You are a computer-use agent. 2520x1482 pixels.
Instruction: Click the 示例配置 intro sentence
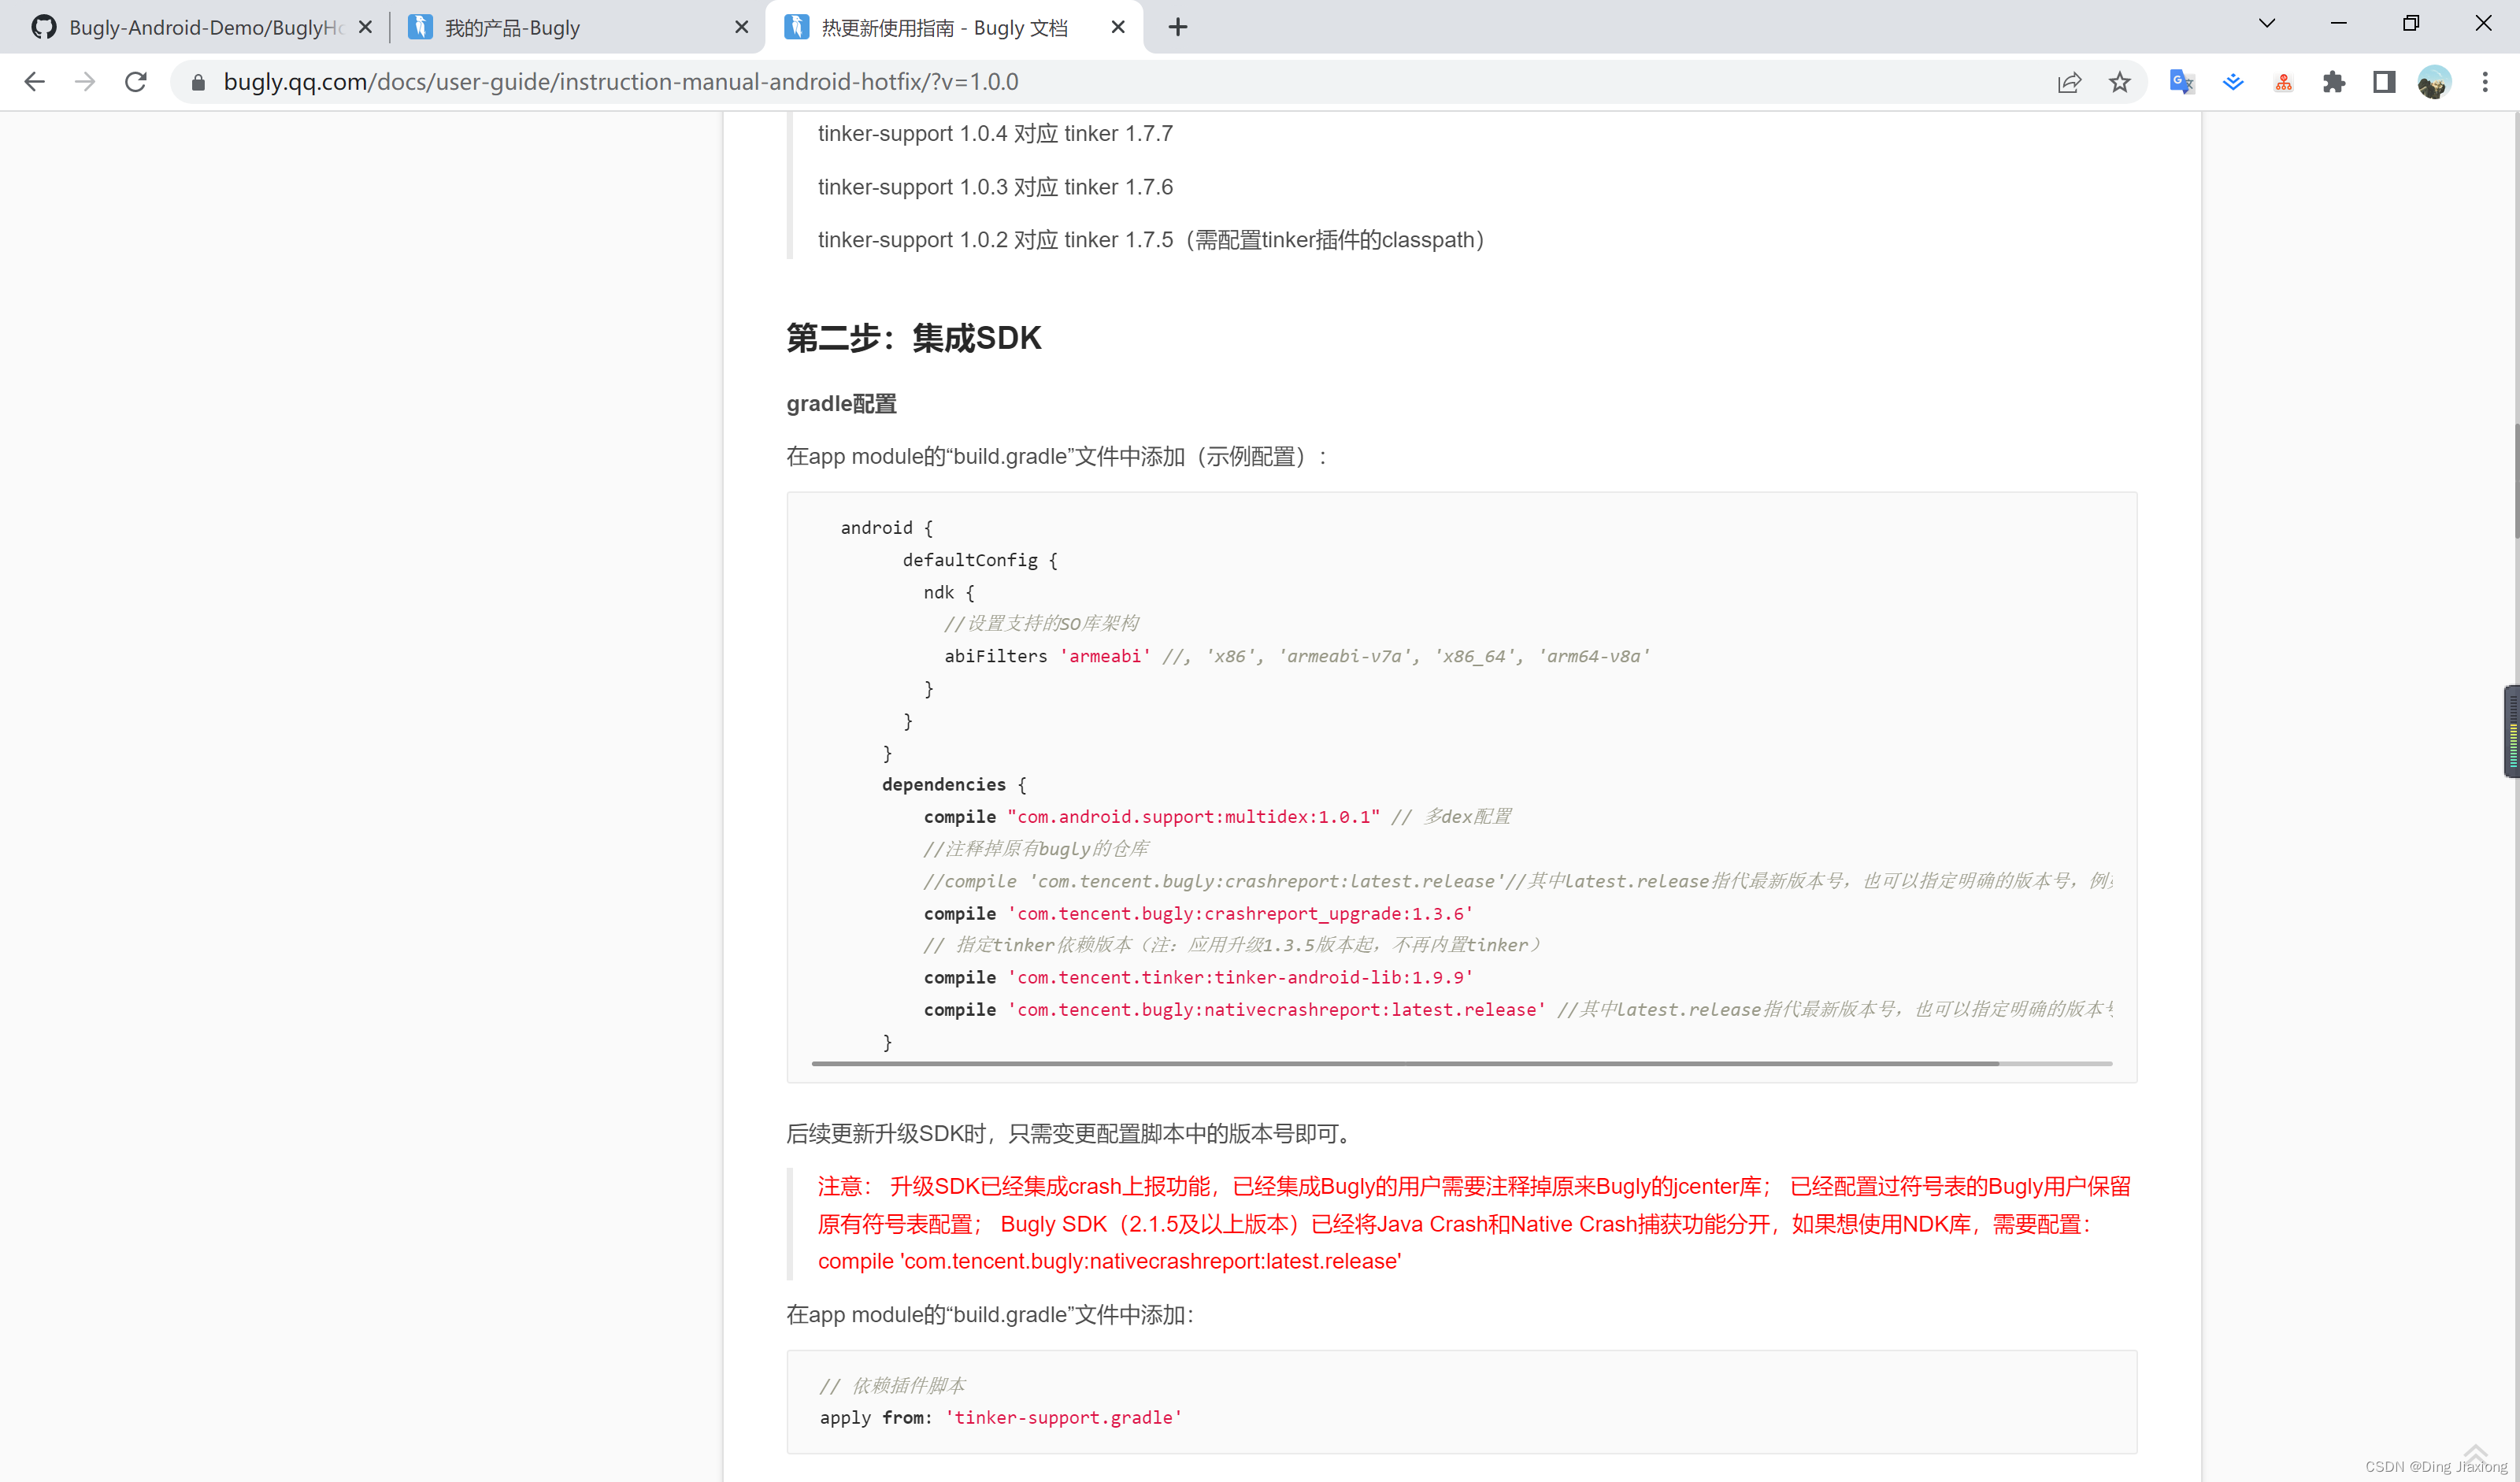coord(1058,456)
